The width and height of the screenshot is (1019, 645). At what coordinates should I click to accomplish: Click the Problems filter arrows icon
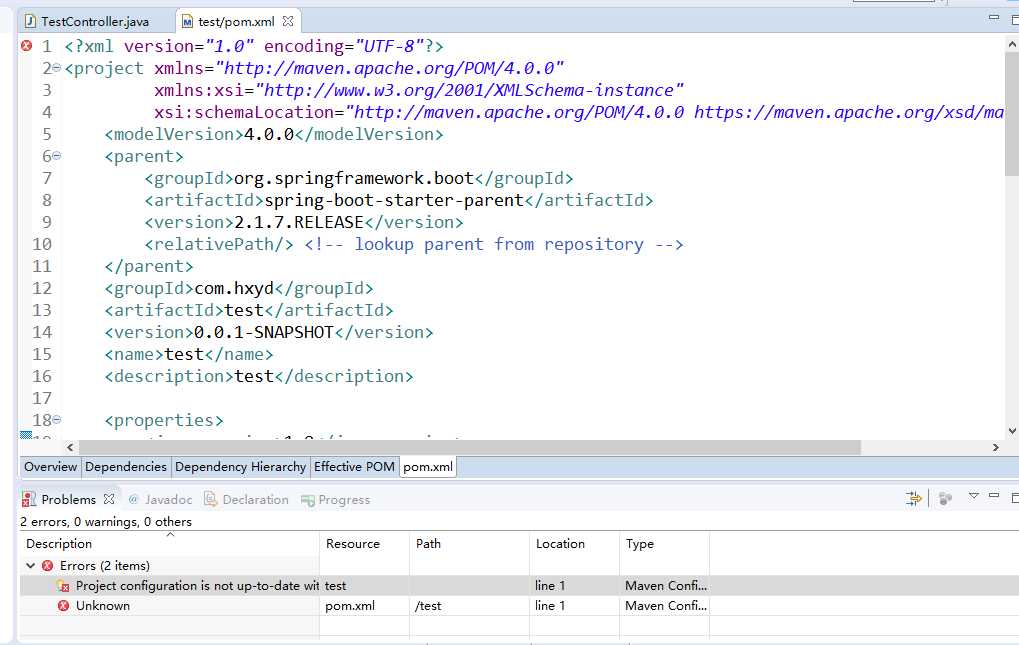[914, 498]
